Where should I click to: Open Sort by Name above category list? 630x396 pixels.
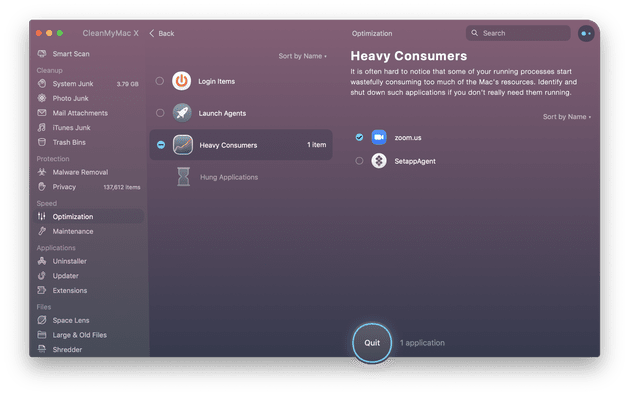point(303,56)
